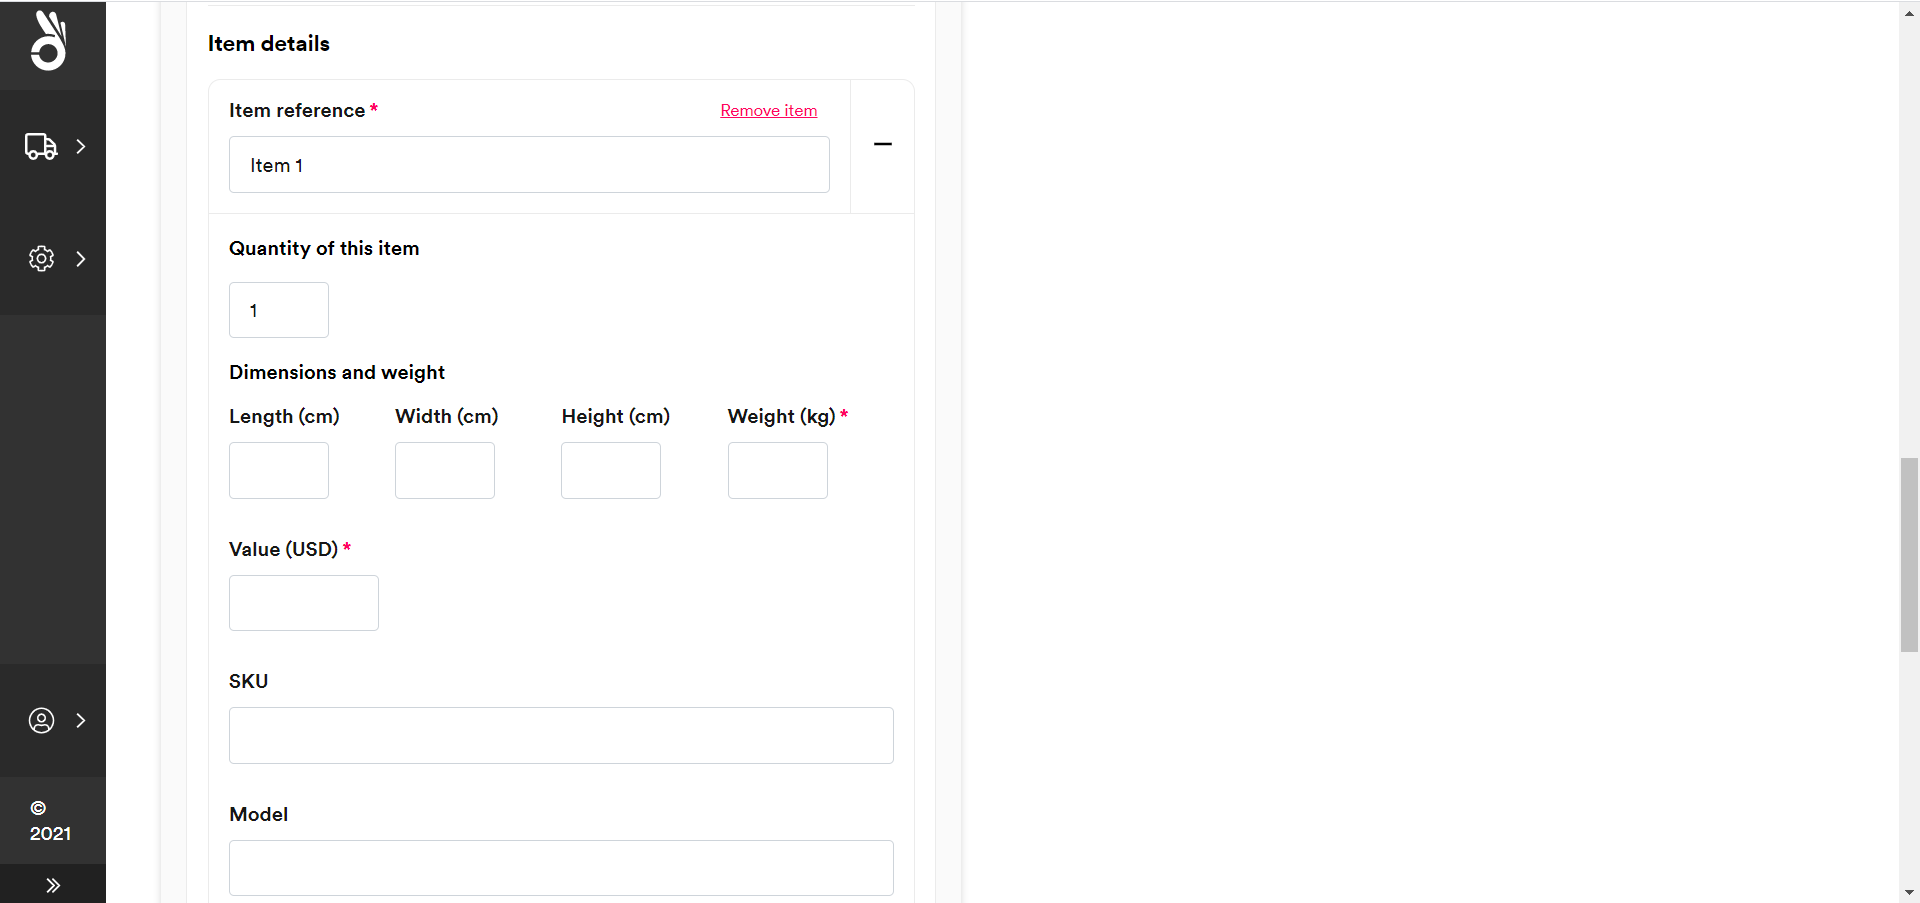This screenshot has width=1920, height=903.
Task: Open the user account icon
Action: pos(41,720)
